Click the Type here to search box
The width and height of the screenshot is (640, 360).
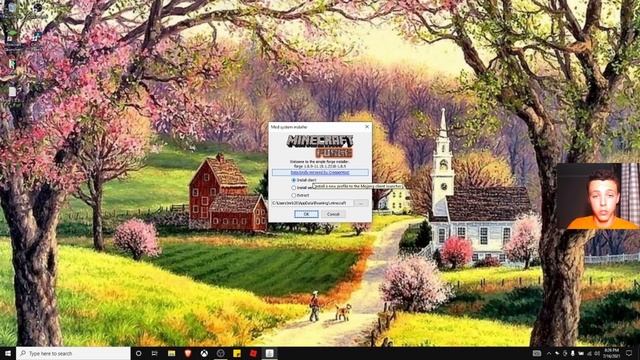point(73,353)
